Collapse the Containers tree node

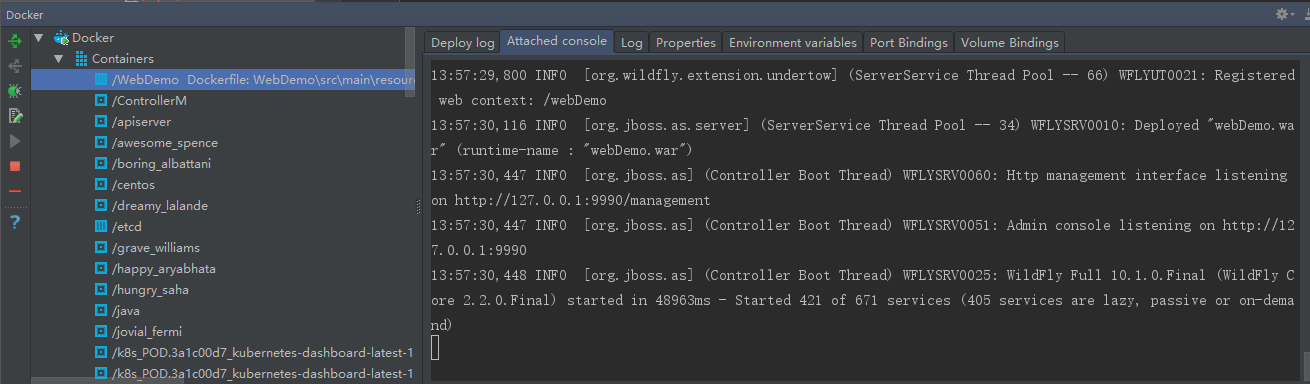point(60,59)
